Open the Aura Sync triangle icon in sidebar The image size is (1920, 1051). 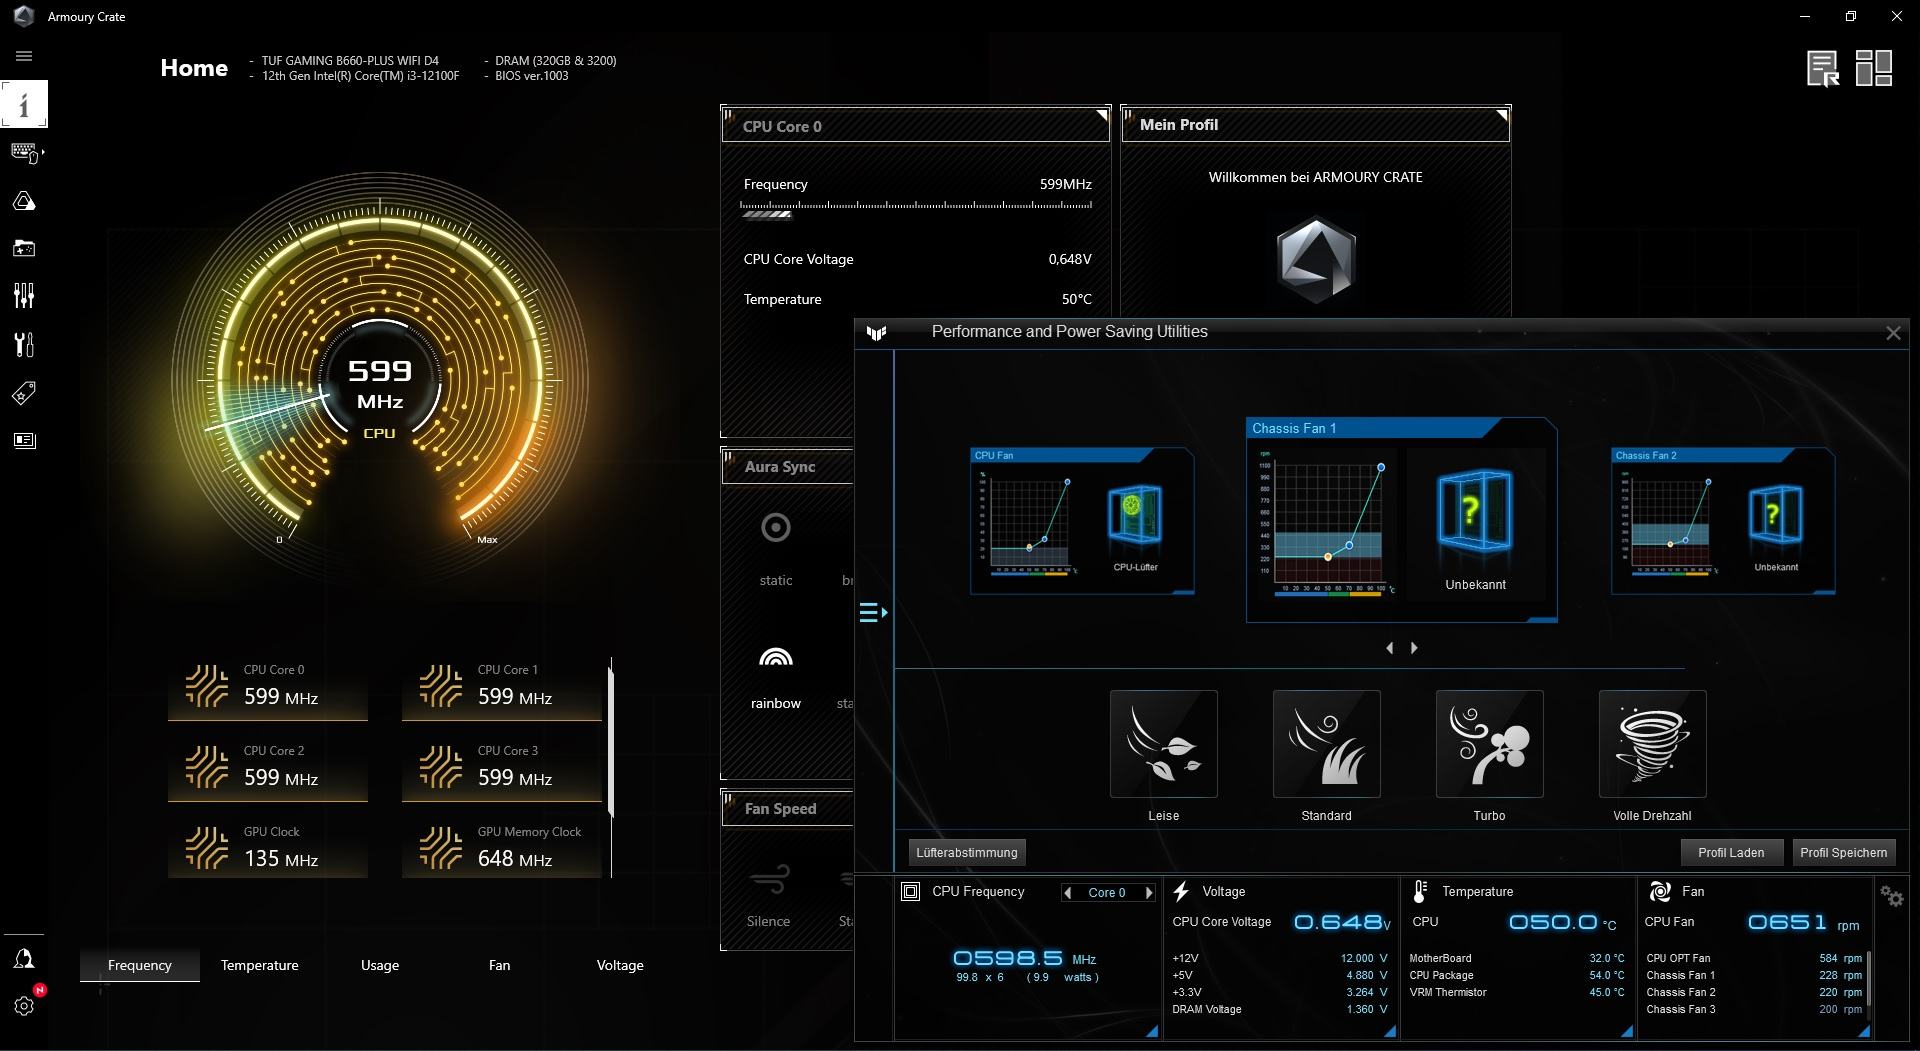24,200
